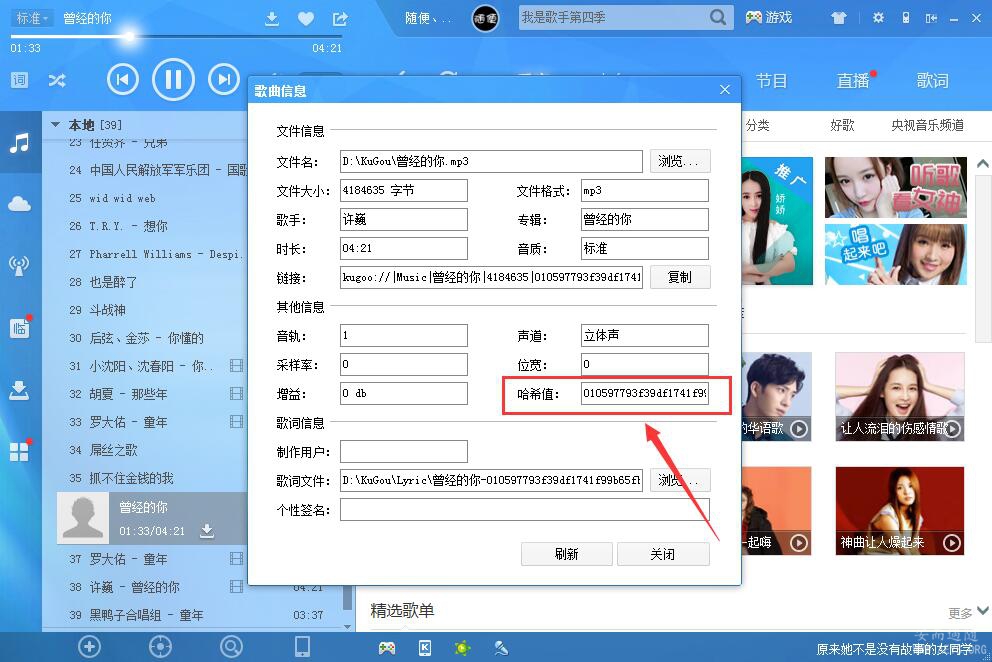Click the add (plus) icon in bottom bar

[89, 647]
